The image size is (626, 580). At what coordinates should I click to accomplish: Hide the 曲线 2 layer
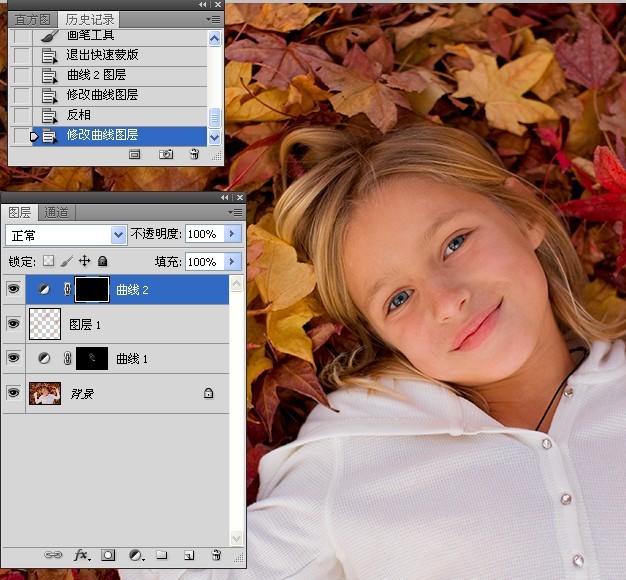(14, 289)
